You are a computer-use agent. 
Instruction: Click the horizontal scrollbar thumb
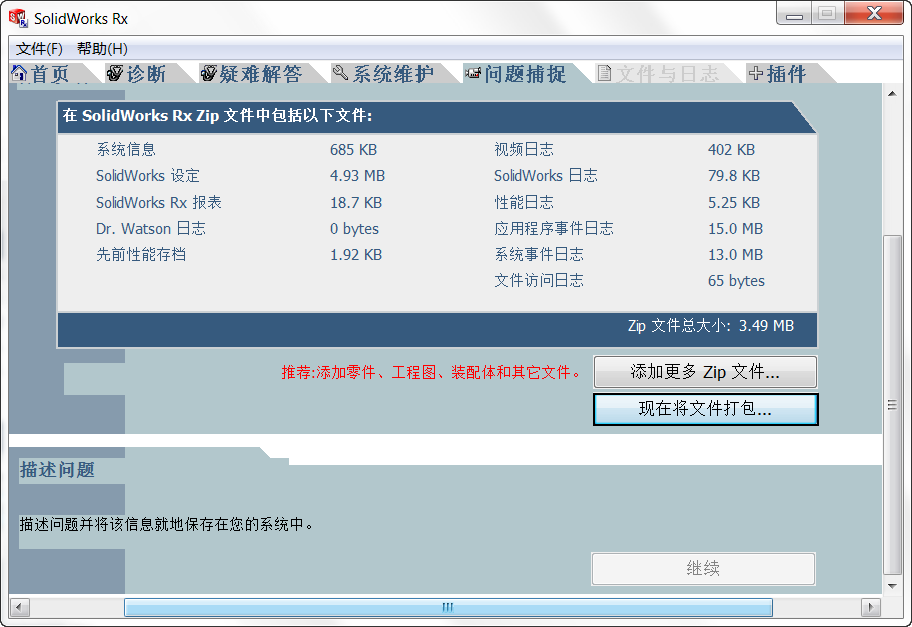(448, 608)
